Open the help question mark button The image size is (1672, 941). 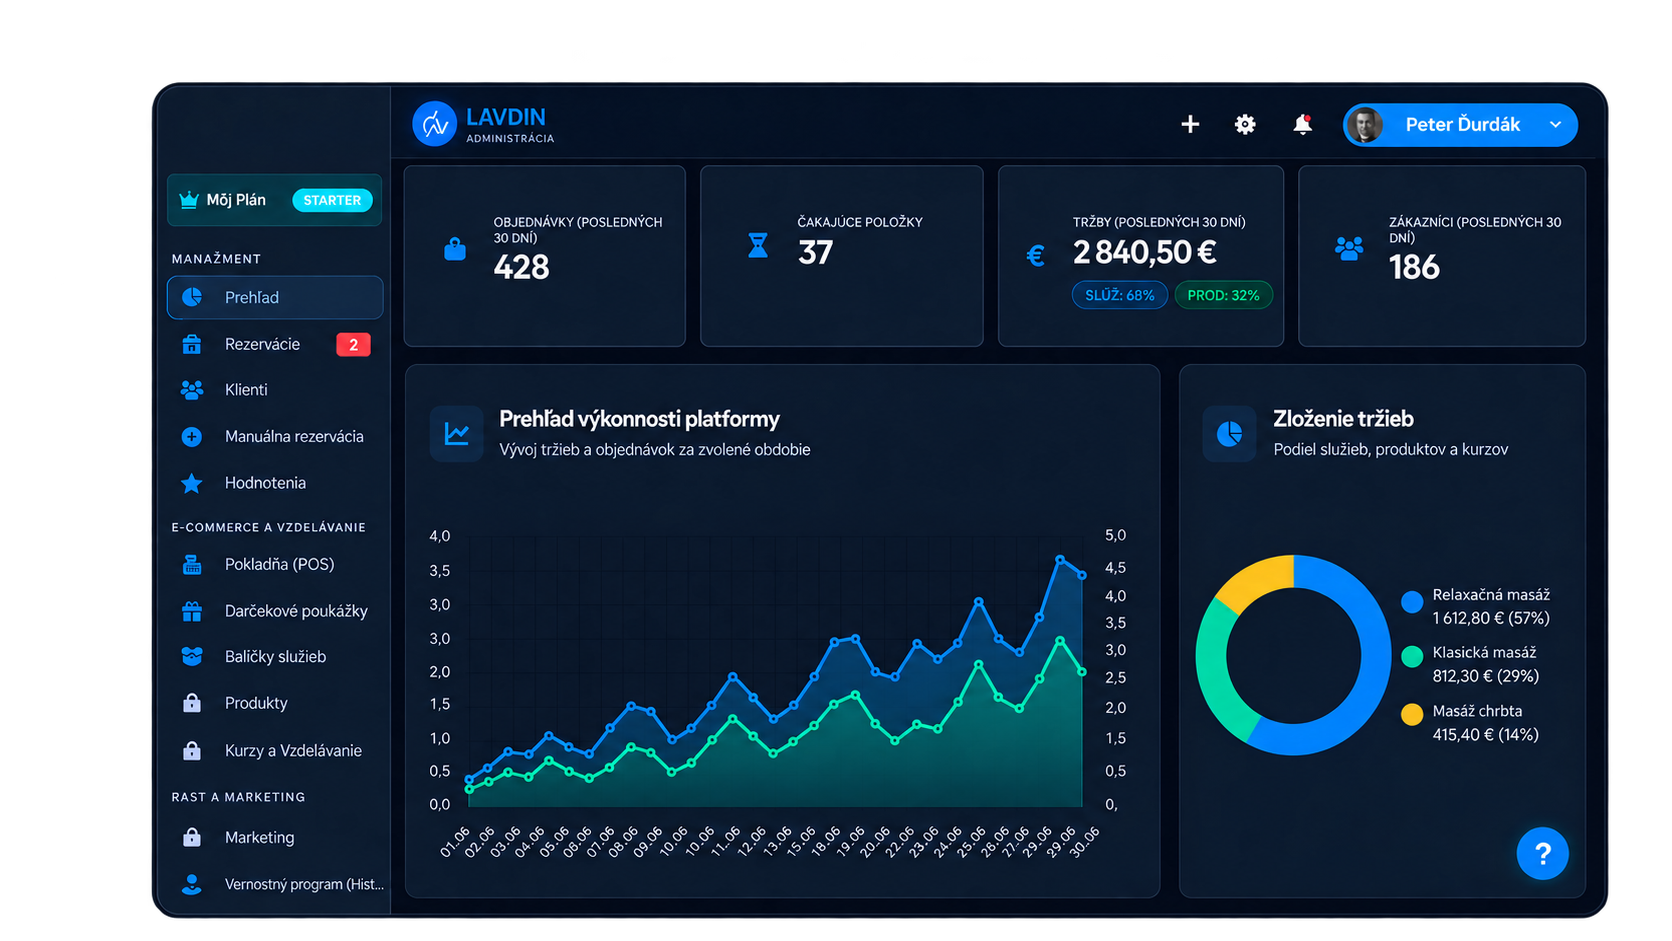(x=1542, y=853)
